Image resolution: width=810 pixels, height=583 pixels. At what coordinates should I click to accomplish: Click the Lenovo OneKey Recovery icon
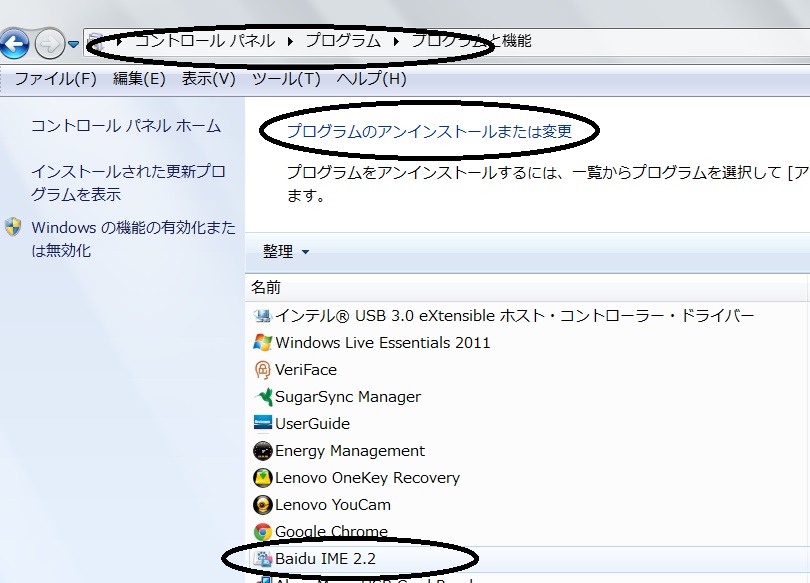262,478
